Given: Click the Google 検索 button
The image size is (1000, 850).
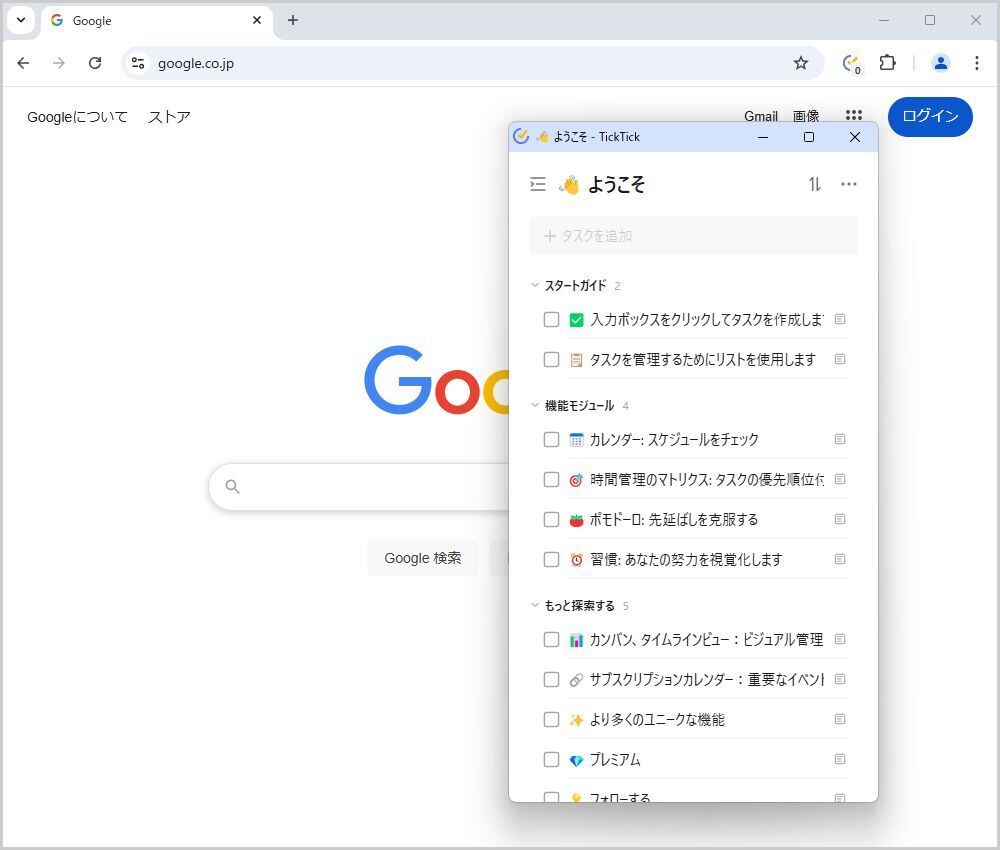Looking at the screenshot, I should pos(422,558).
